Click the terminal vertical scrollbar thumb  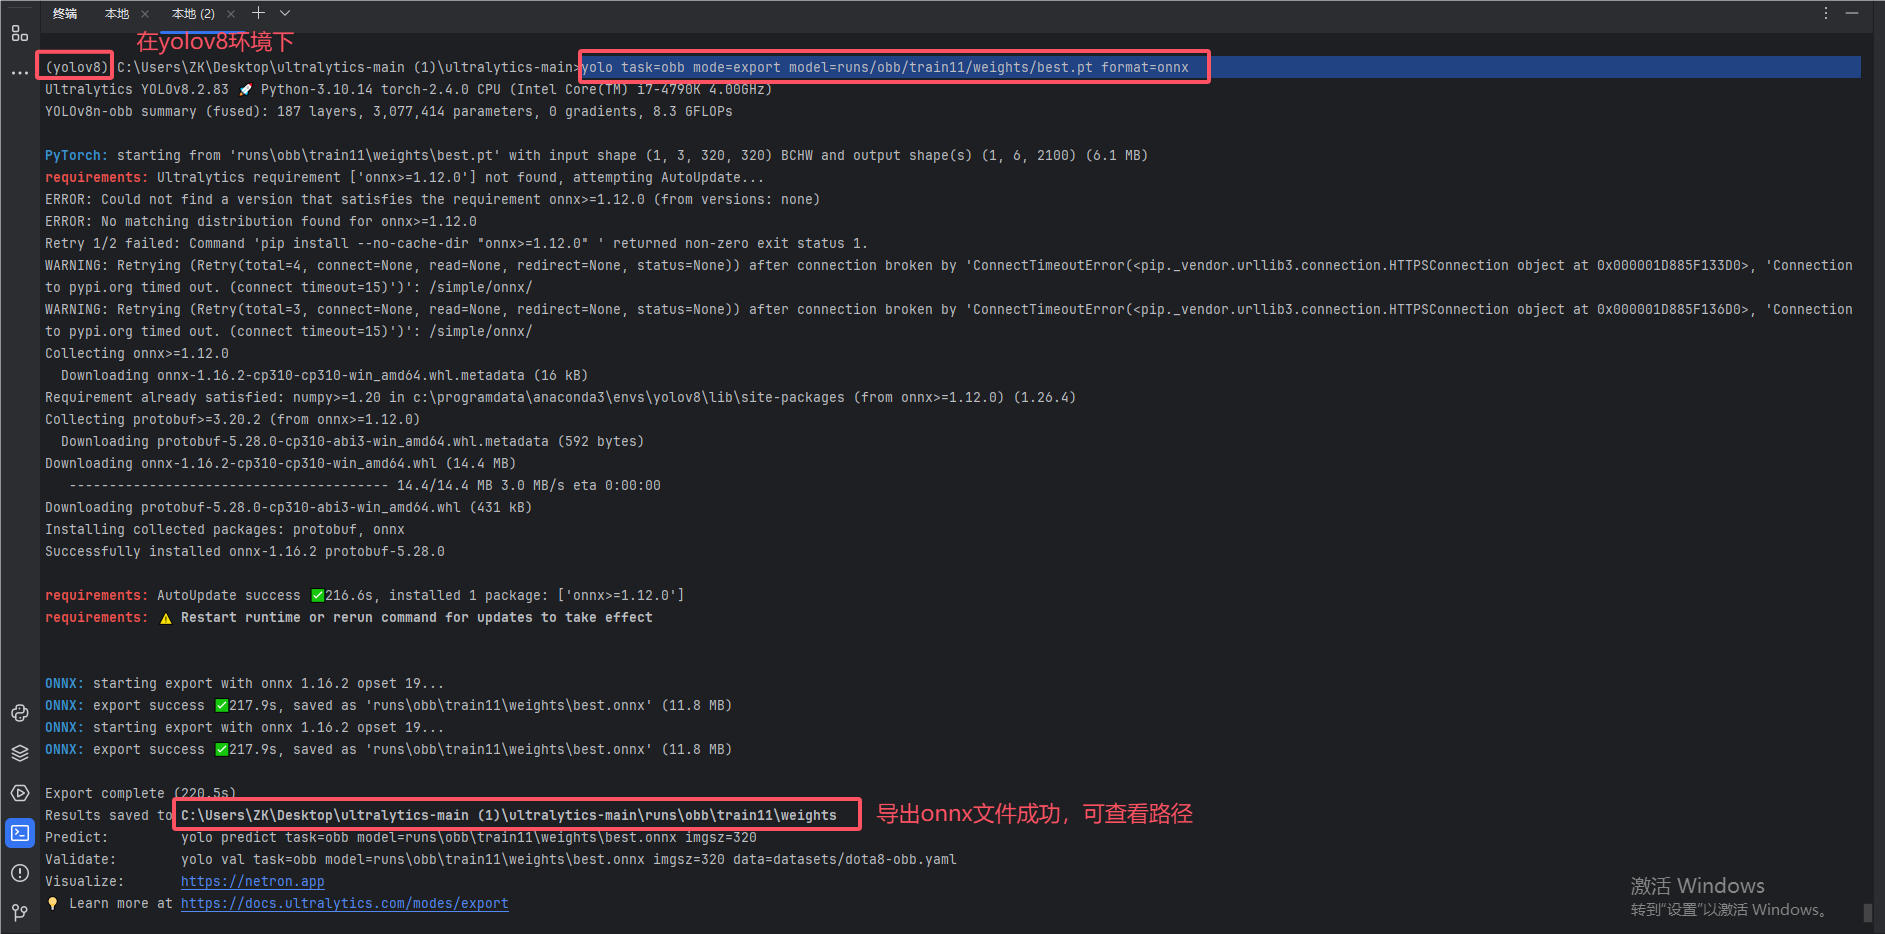1867,913
